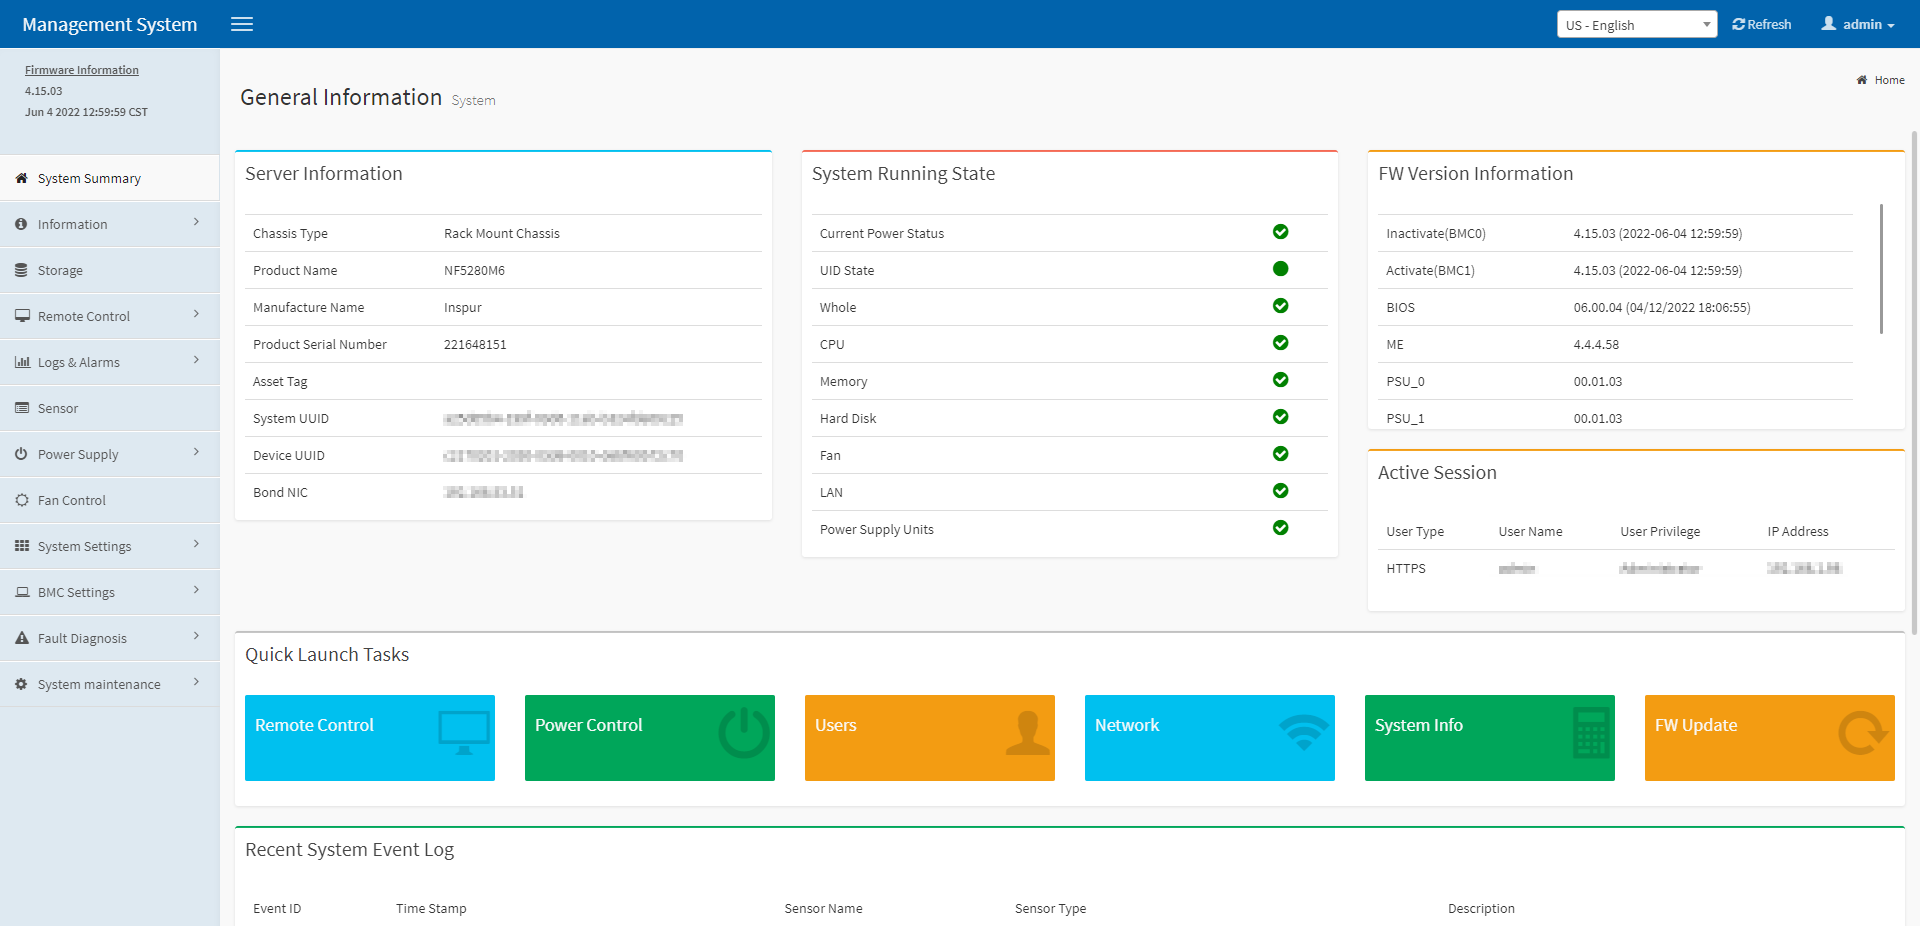Click the power icon on Power Control tile
Screen dimensions: 1920x926
tap(744, 733)
